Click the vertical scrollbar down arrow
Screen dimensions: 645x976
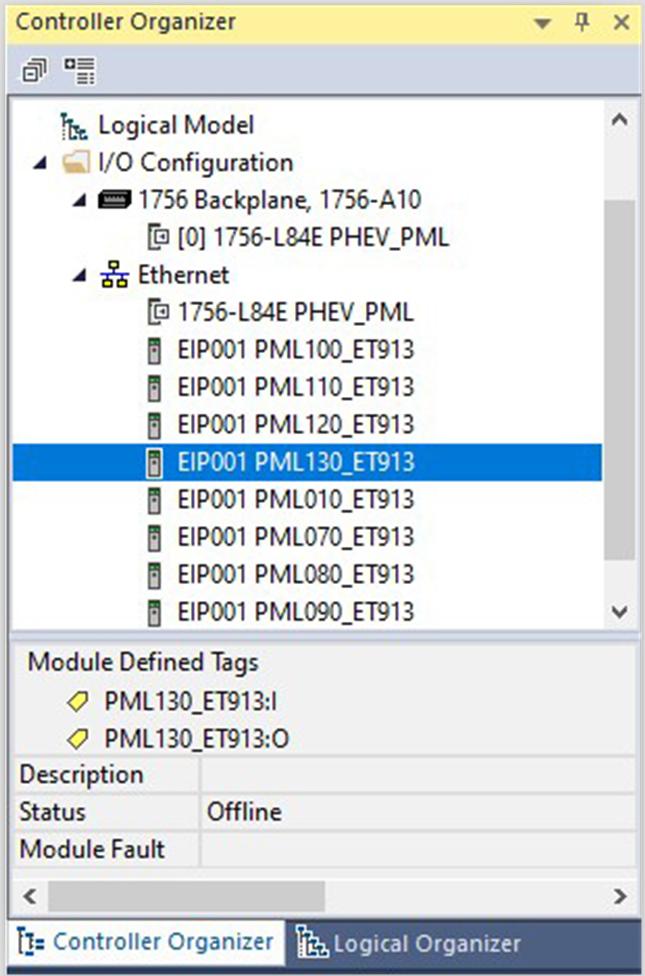[620, 611]
